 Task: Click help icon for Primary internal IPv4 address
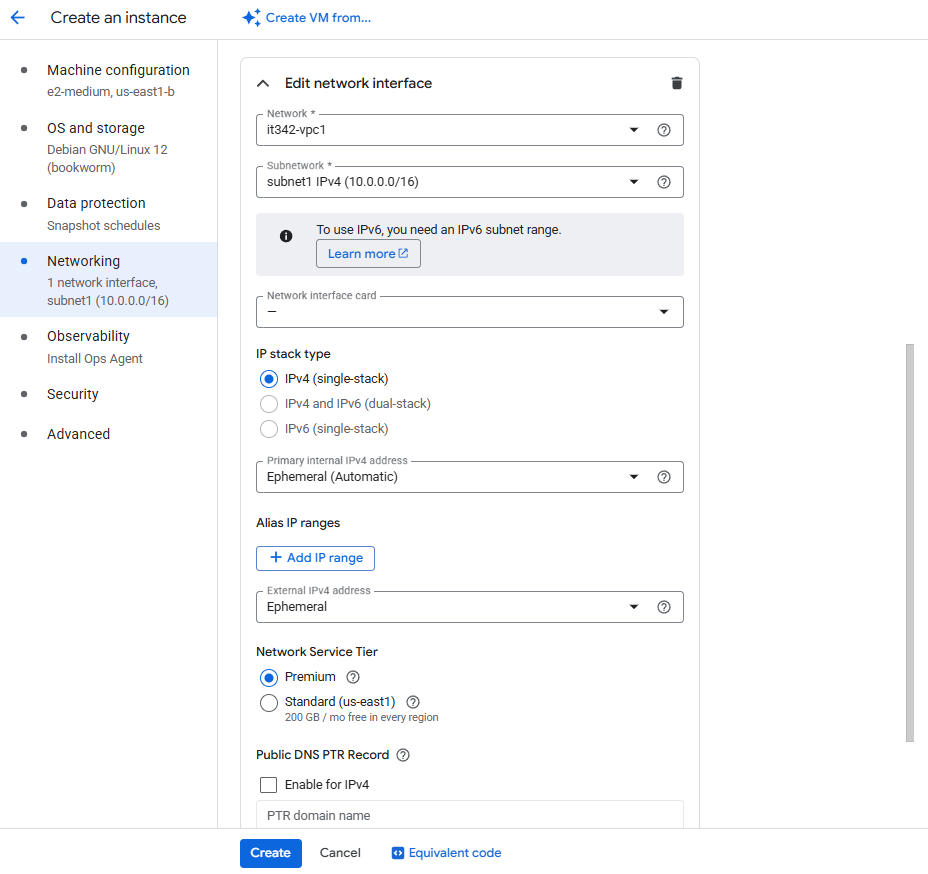pos(663,477)
